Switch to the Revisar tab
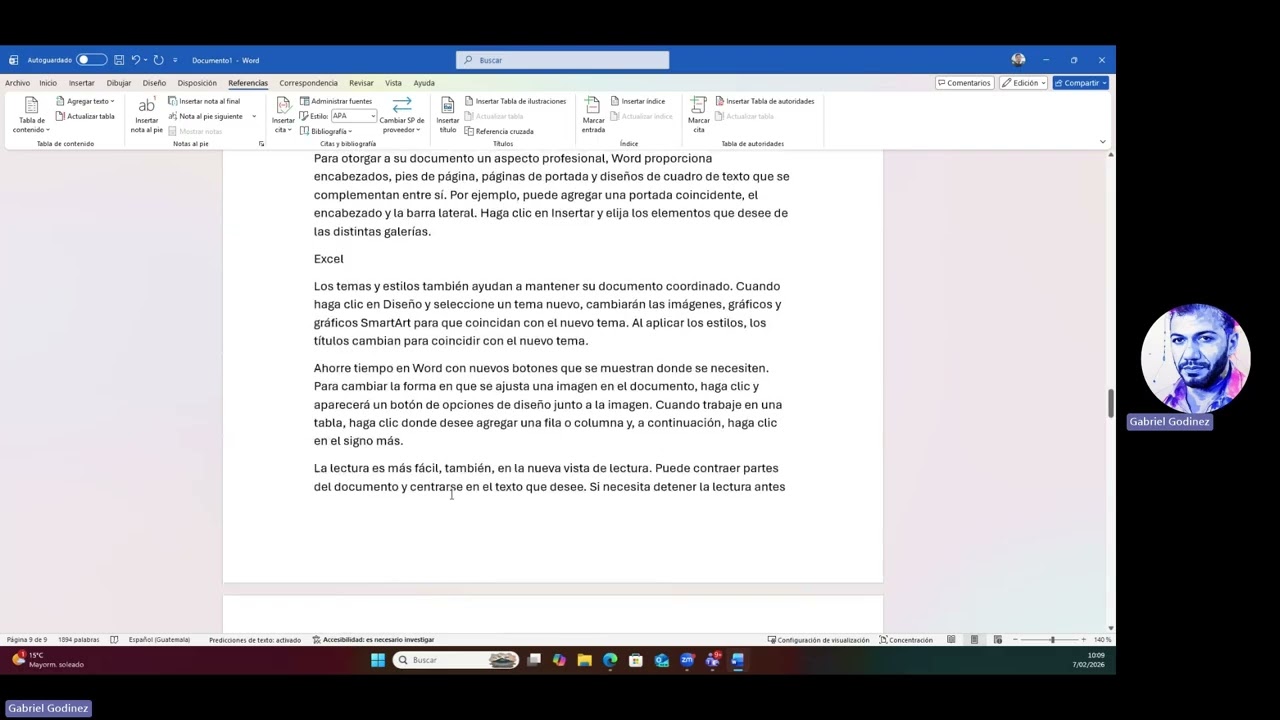This screenshot has width=1280, height=720. pyautogui.click(x=361, y=83)
